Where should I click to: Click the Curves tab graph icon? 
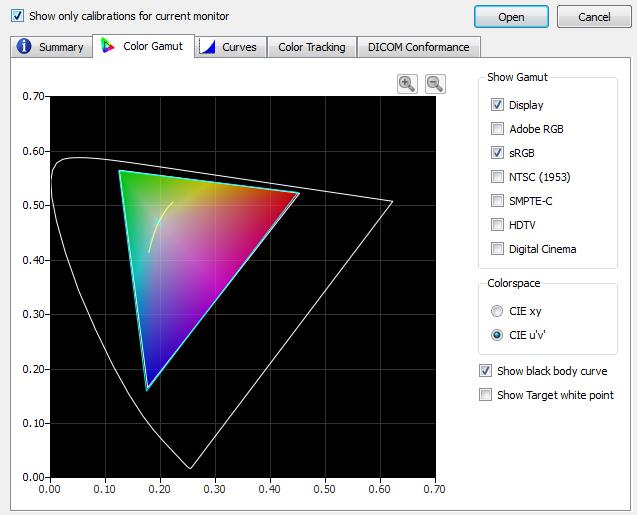(207, 47)
